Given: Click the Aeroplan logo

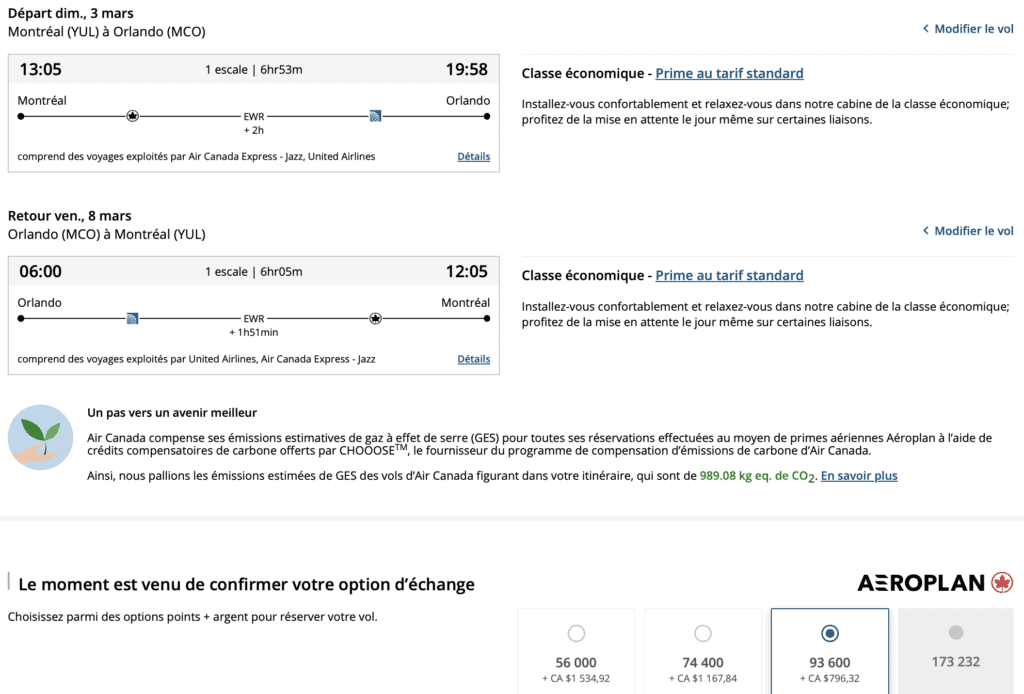Looking at the screenshot, I should pyautogui.click(x=921, y=583).
